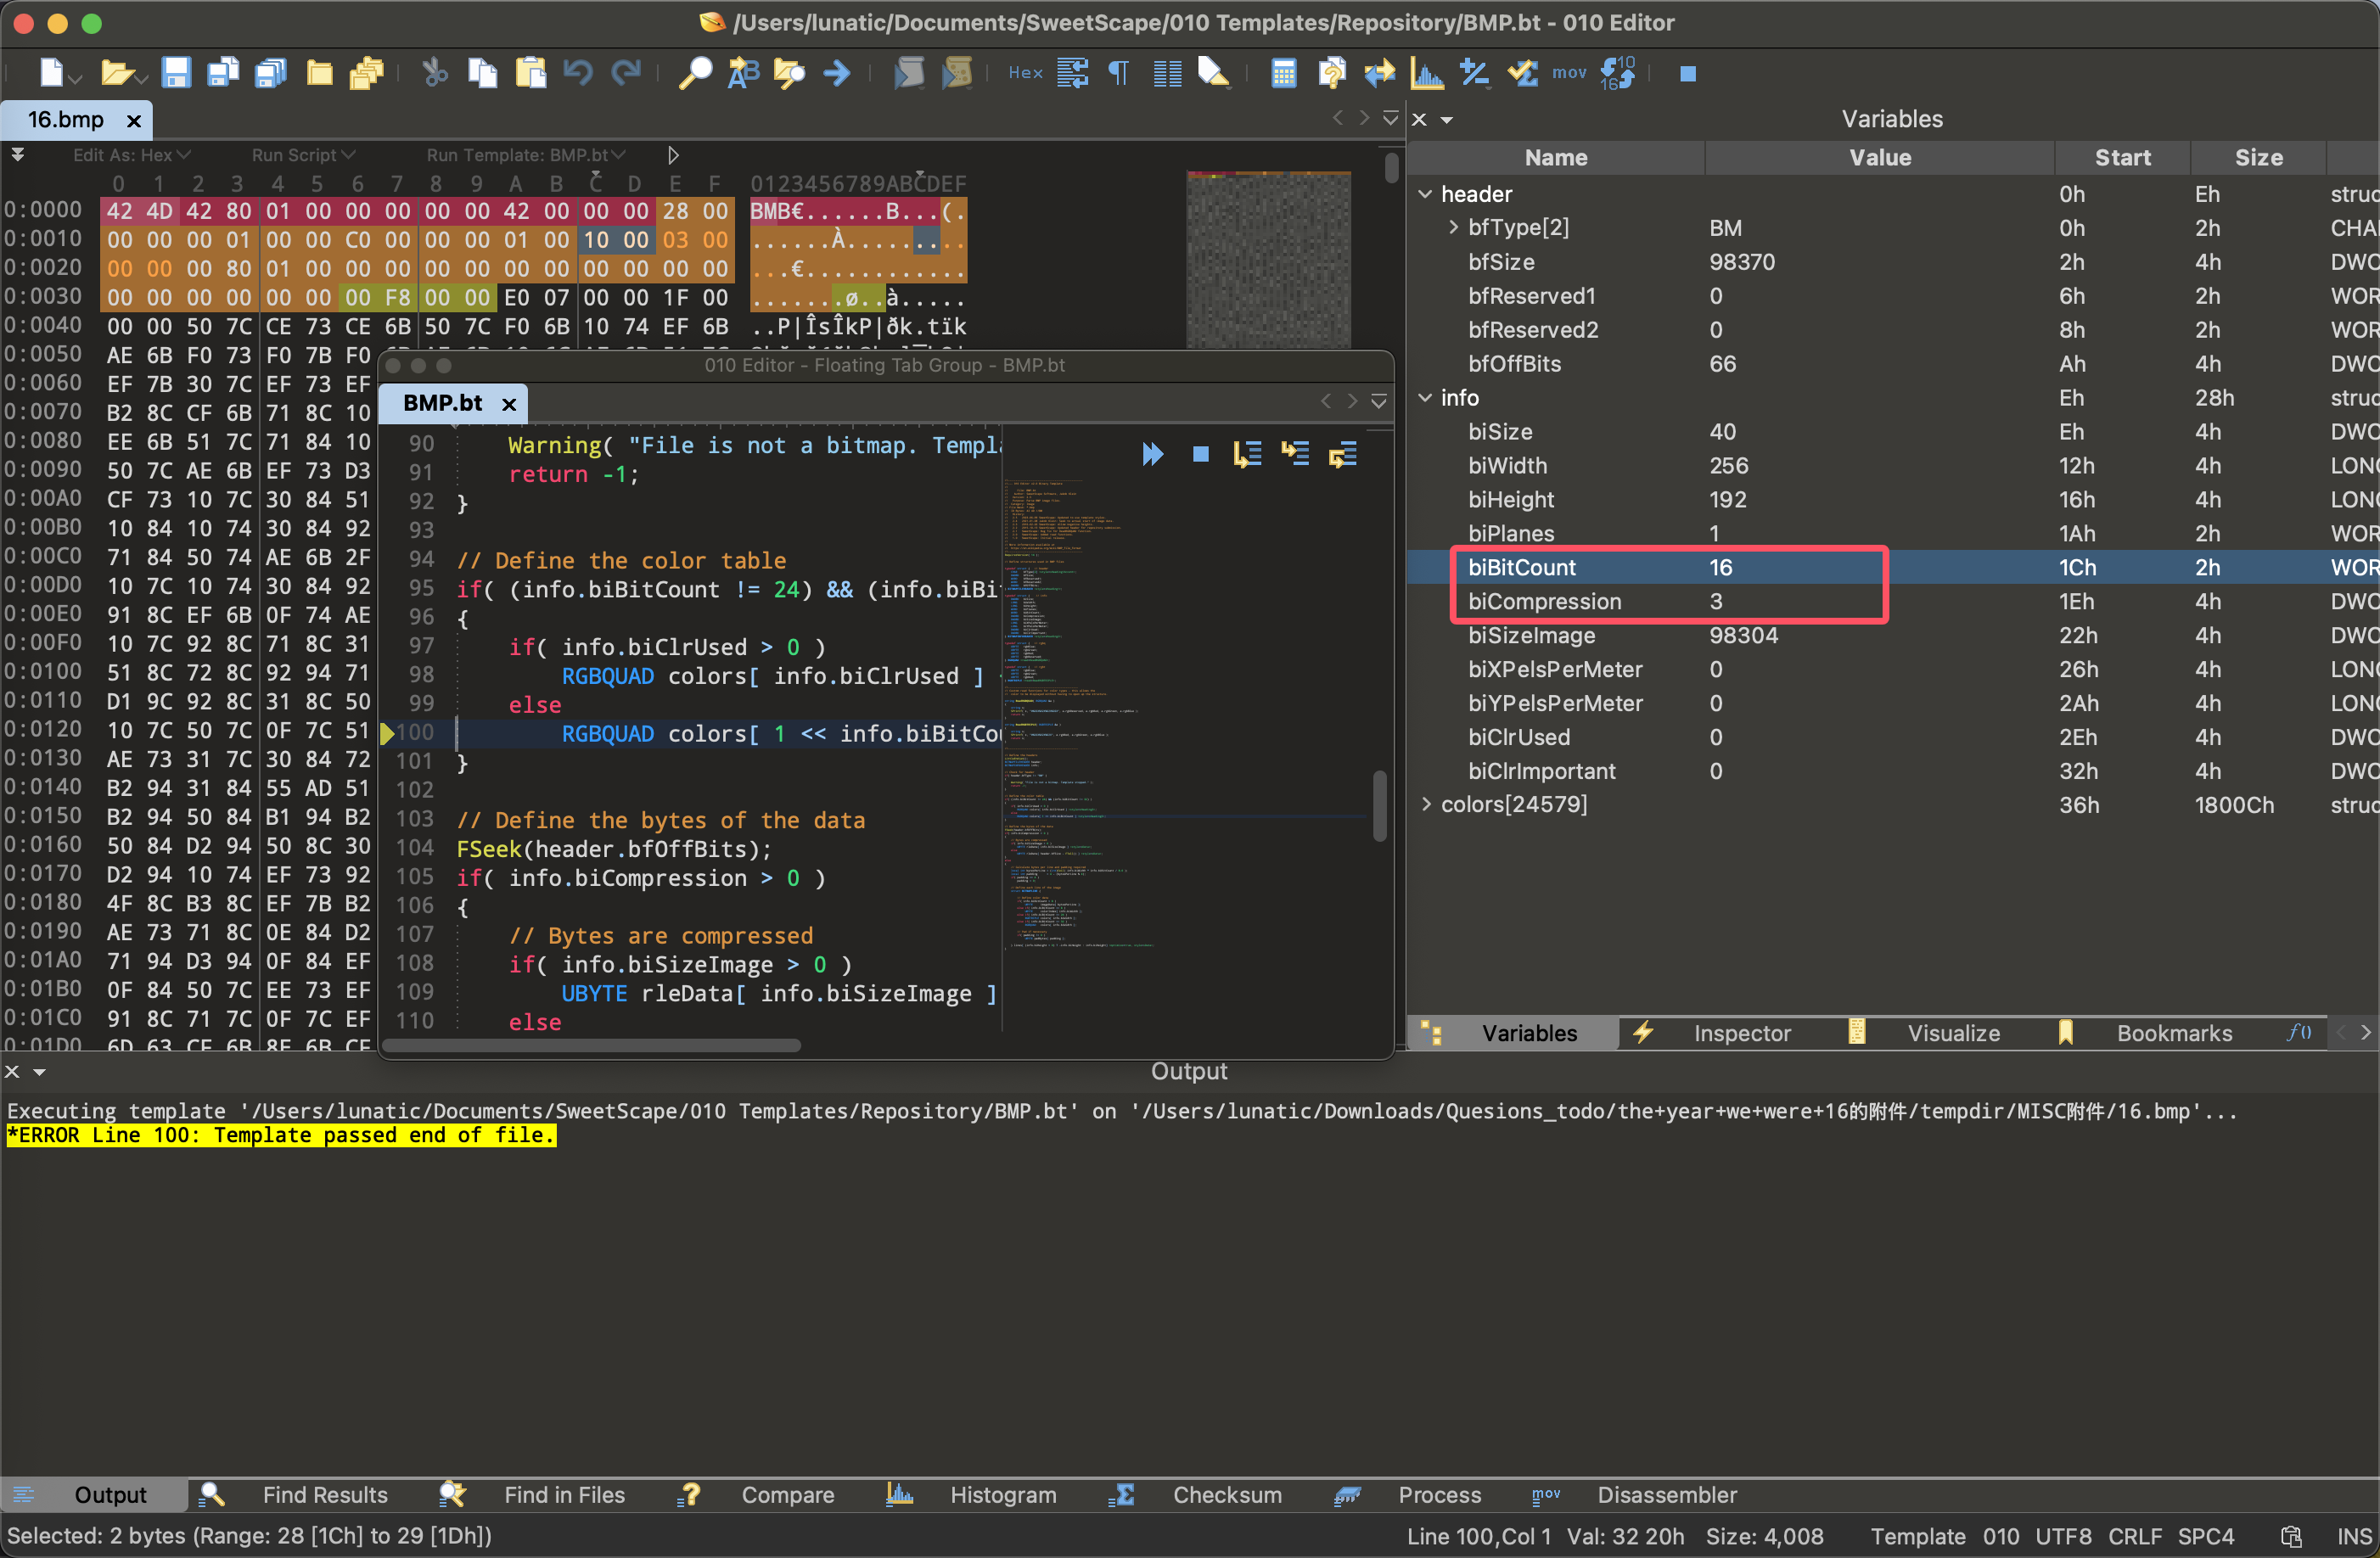
Task: Open the Find magnifier tool
Action: (695, 73)
